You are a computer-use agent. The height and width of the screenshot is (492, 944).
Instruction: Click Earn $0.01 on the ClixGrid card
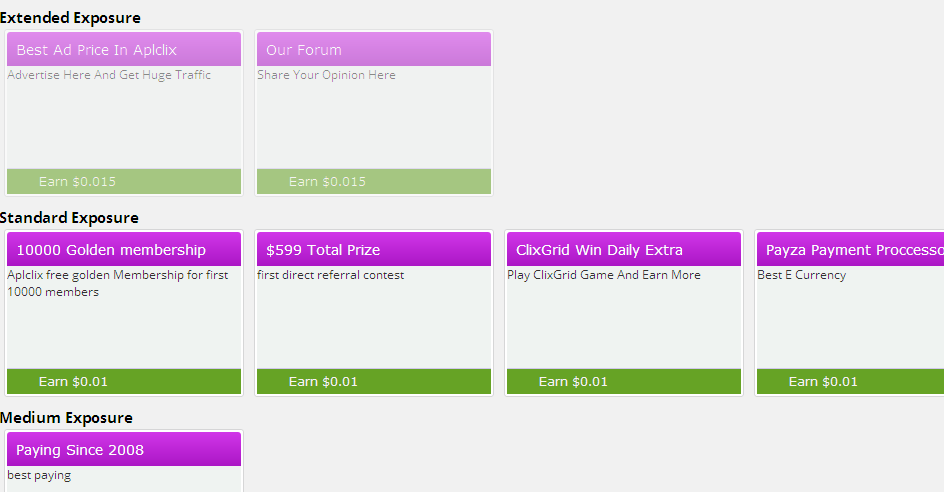pyautogui.click(x=573, y=382)
